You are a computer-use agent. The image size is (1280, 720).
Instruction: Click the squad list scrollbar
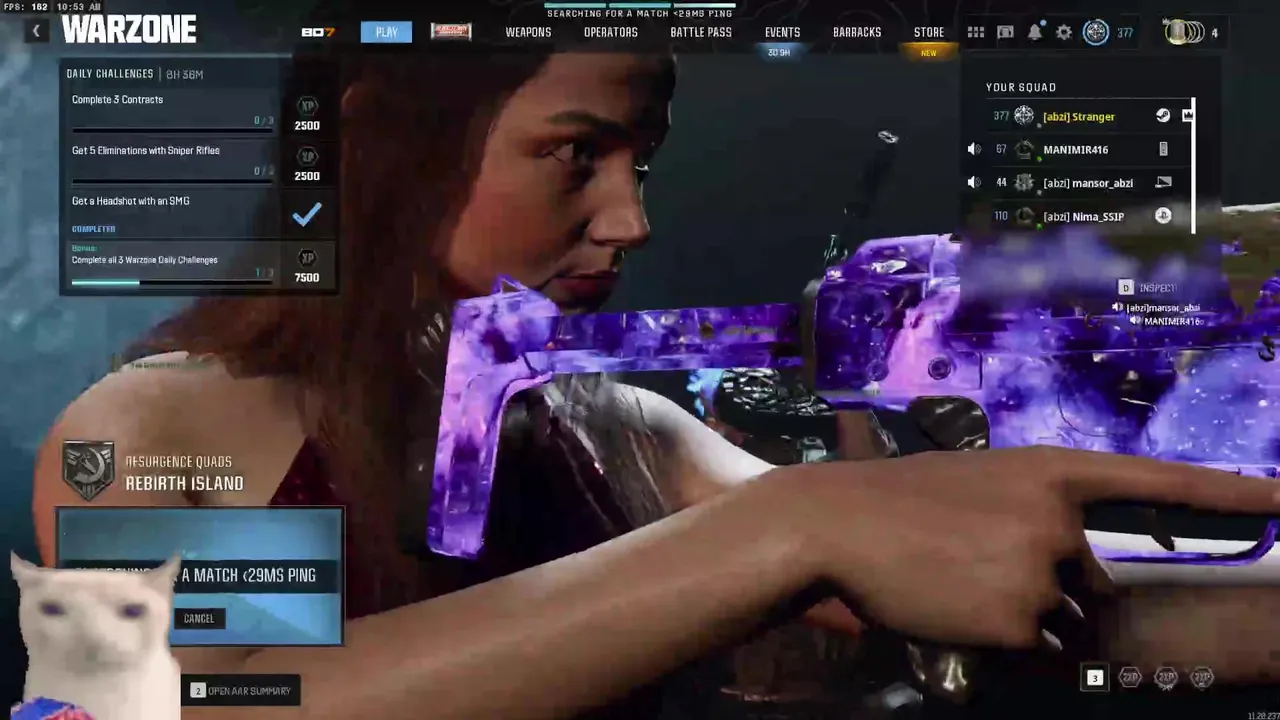point(1194,166)
